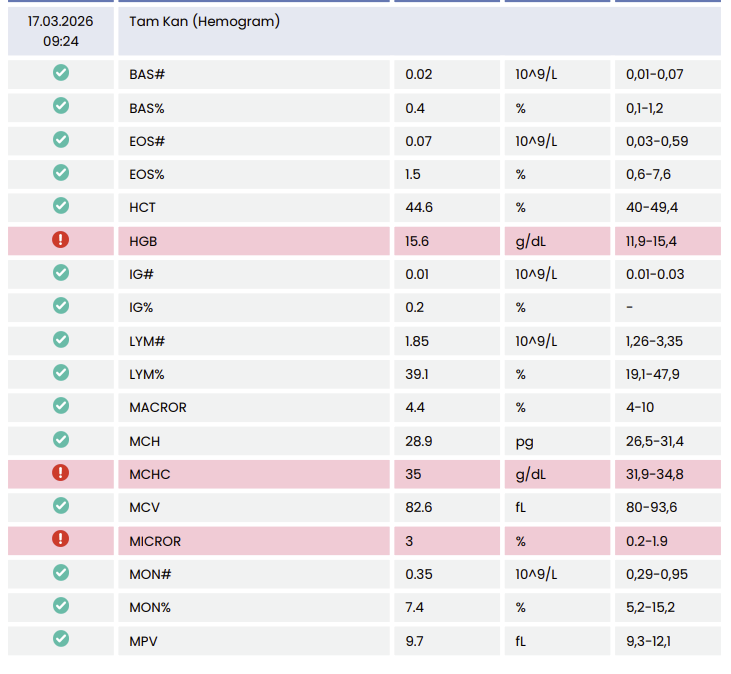The width and height of the screenshot is (731, 674).
Task: Click the red alert icon for MCHC
Action: [60, 473]
